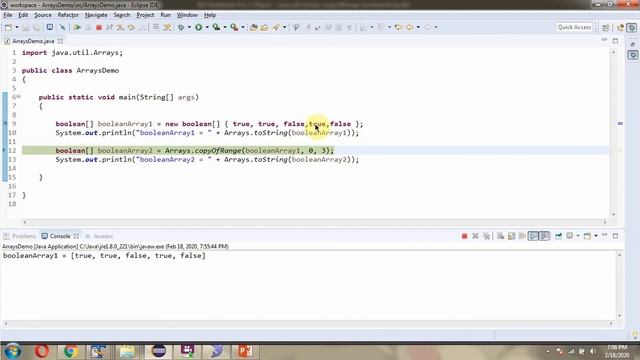Image resolution: width=640 pixels, height=360 pixels.
Task: Close the ArraysDemo.java editor tab
Action: (60, 41)
